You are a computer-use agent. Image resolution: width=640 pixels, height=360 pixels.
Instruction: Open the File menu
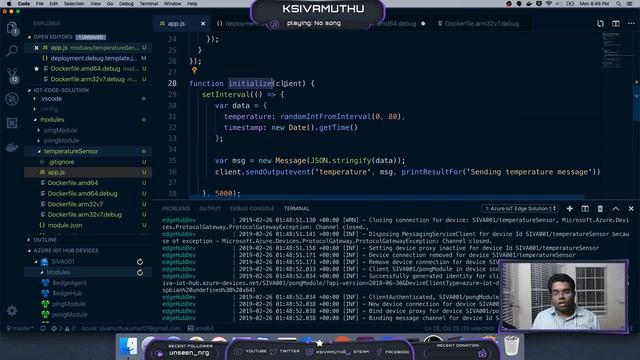tap(39, 4)
